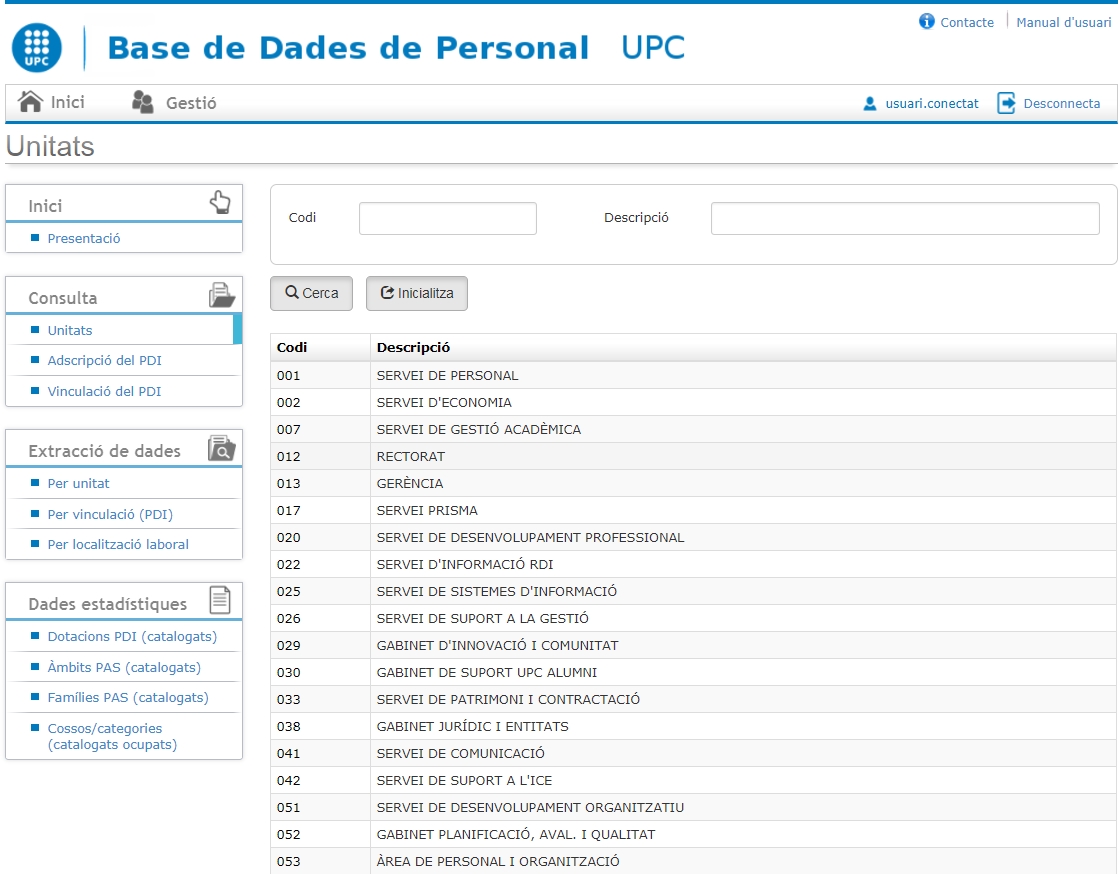Click the usuari.conectat user icon
The height and width of the screenshot is (874, 1120).
pos(869,103)
